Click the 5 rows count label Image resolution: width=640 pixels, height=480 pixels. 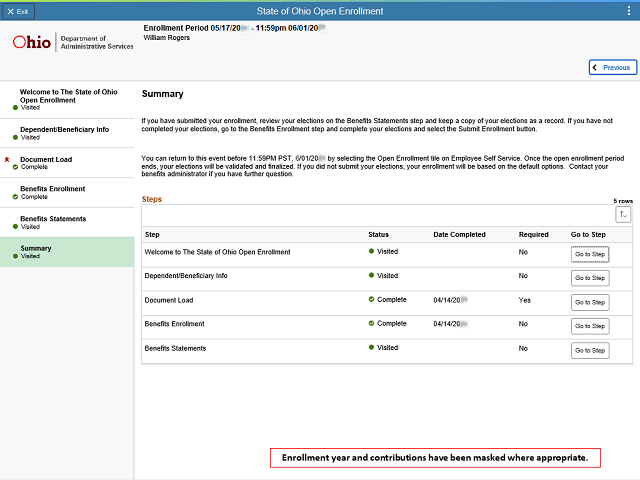click(x=623, y=201)
